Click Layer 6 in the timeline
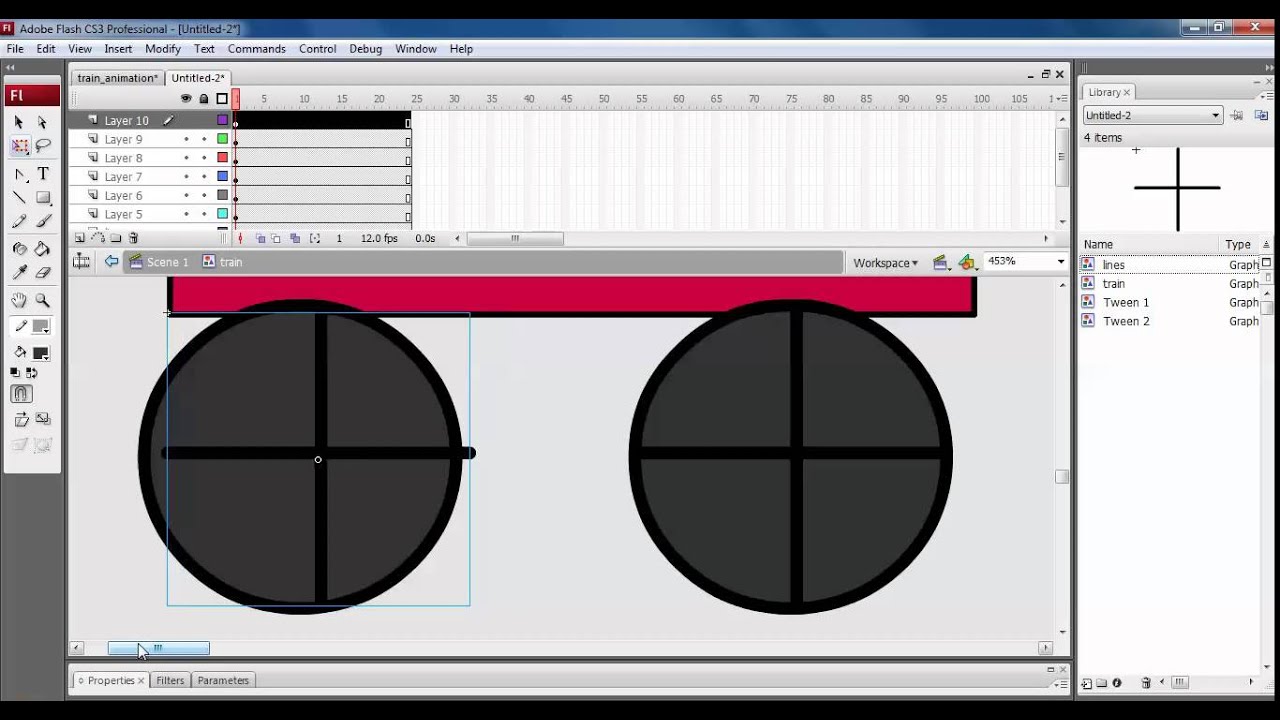 [124, 196]
